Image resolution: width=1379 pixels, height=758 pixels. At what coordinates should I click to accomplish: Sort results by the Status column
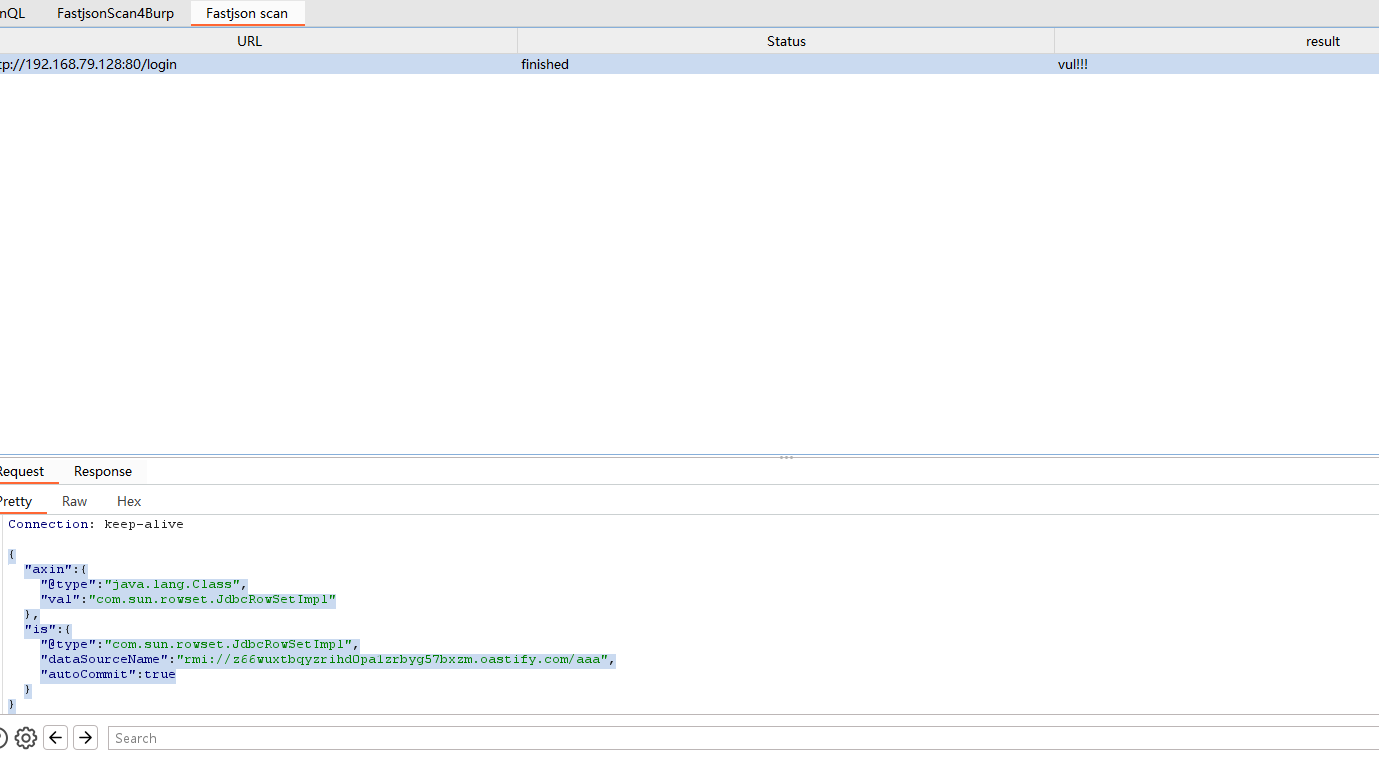pyautogui.click(x=786, y=41)
